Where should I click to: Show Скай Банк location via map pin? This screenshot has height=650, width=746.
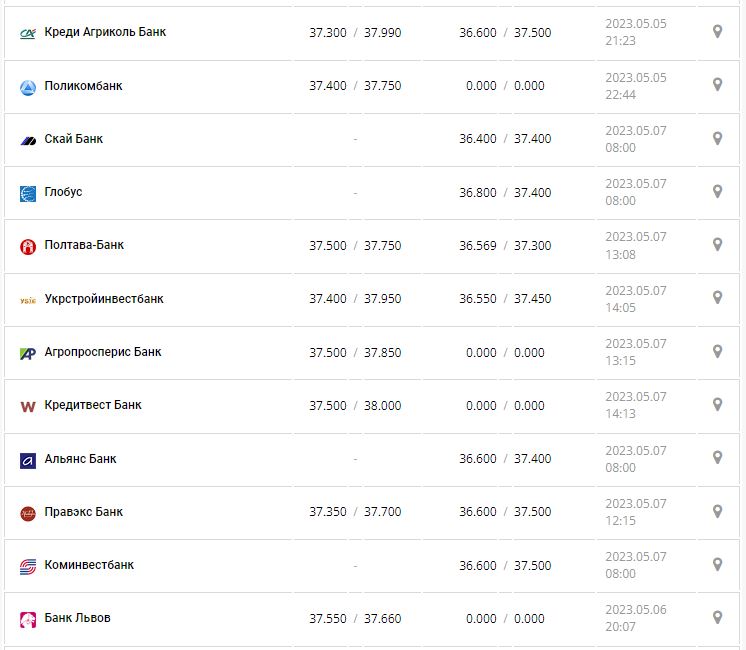[717, 138]
